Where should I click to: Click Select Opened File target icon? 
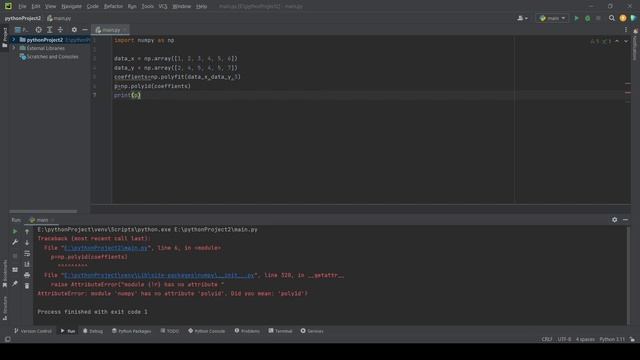38,30
